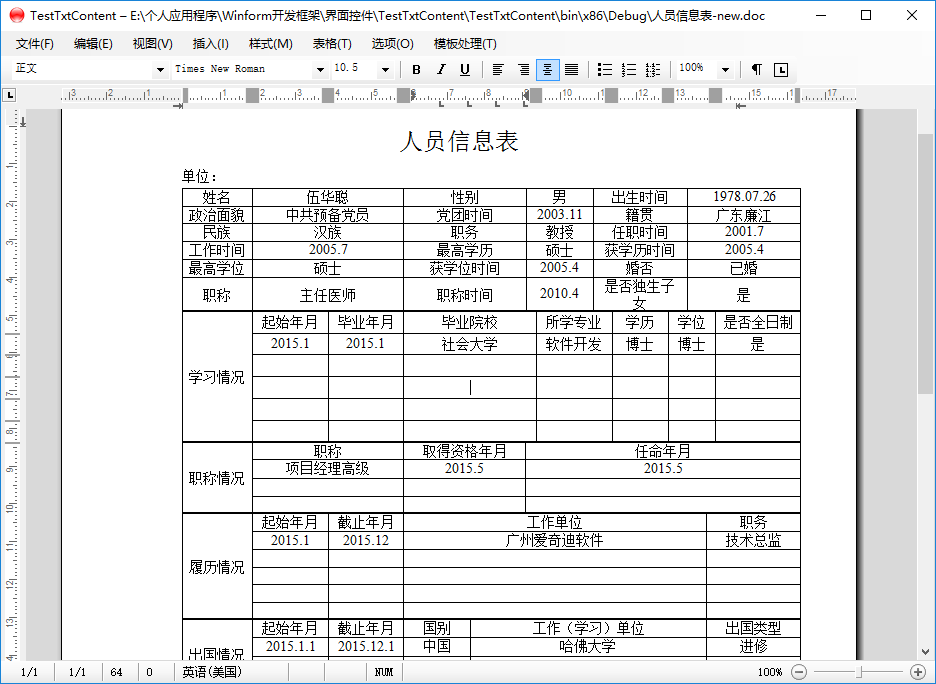Toggle the highlighted center alignment button
Image resolution: width=936 pixels, height=684 pixels.
(x=547, y=70)
